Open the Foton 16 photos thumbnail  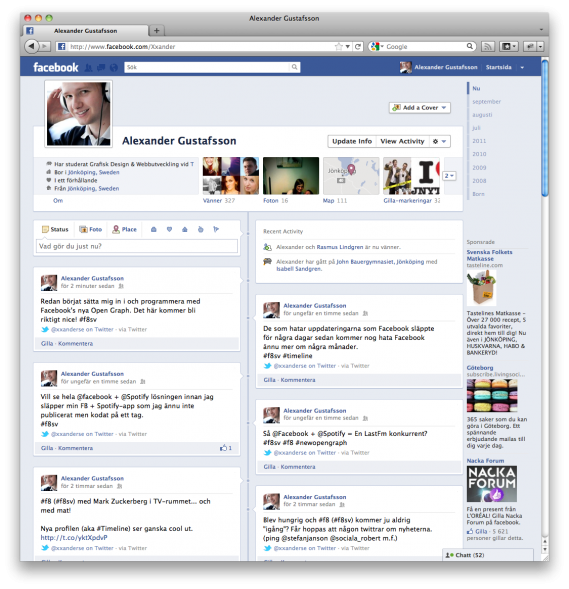click(291, 176)
